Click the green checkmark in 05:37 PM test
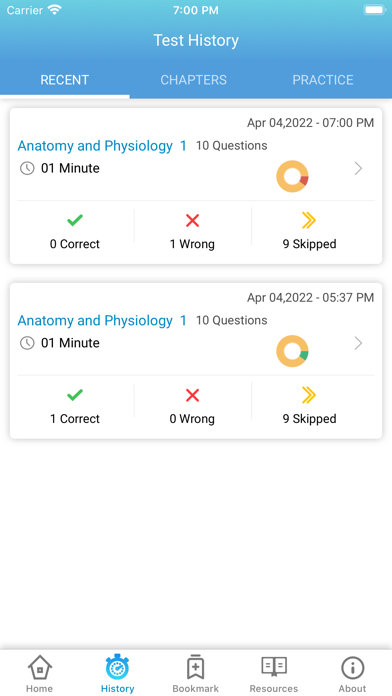Image resolution: width=392 pixels, height=696 pixels. point(75,395)
